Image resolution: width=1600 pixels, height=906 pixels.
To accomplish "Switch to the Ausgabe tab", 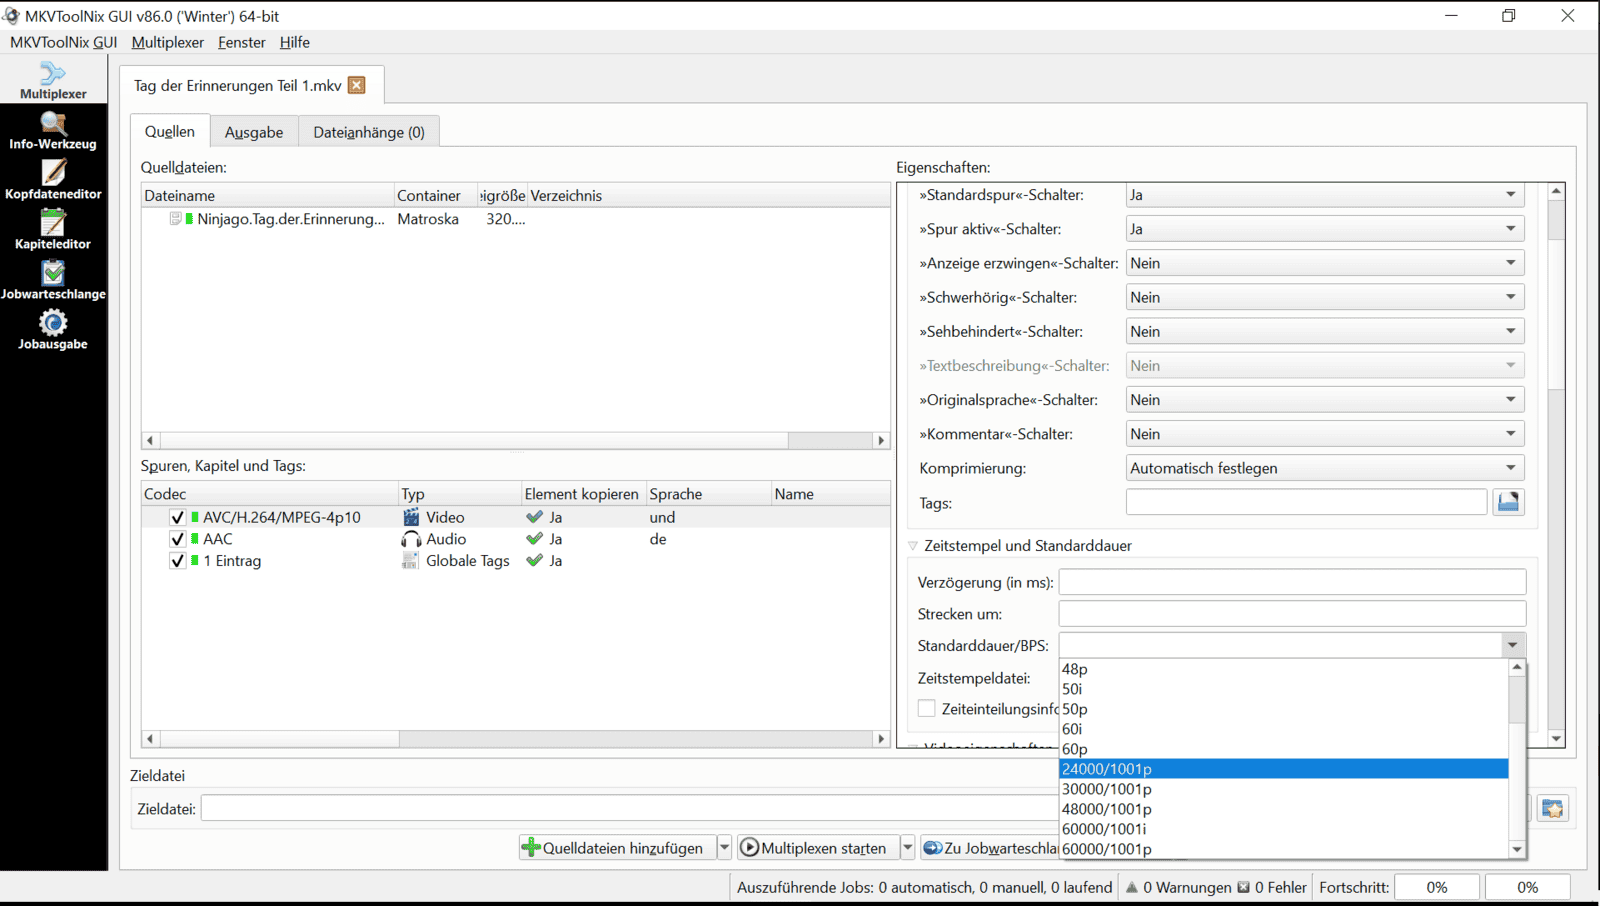I will tap(254, 132).
